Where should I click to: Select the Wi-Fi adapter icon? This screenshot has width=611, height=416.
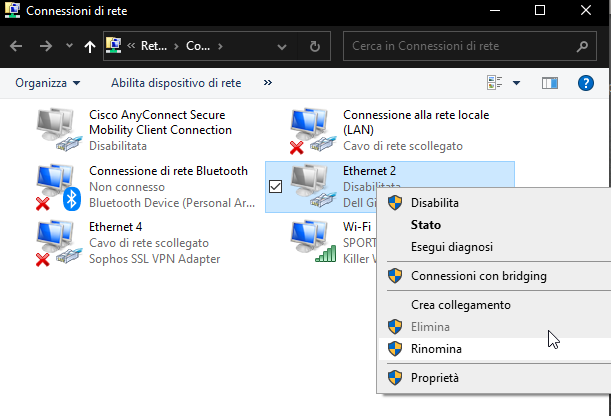313,242
